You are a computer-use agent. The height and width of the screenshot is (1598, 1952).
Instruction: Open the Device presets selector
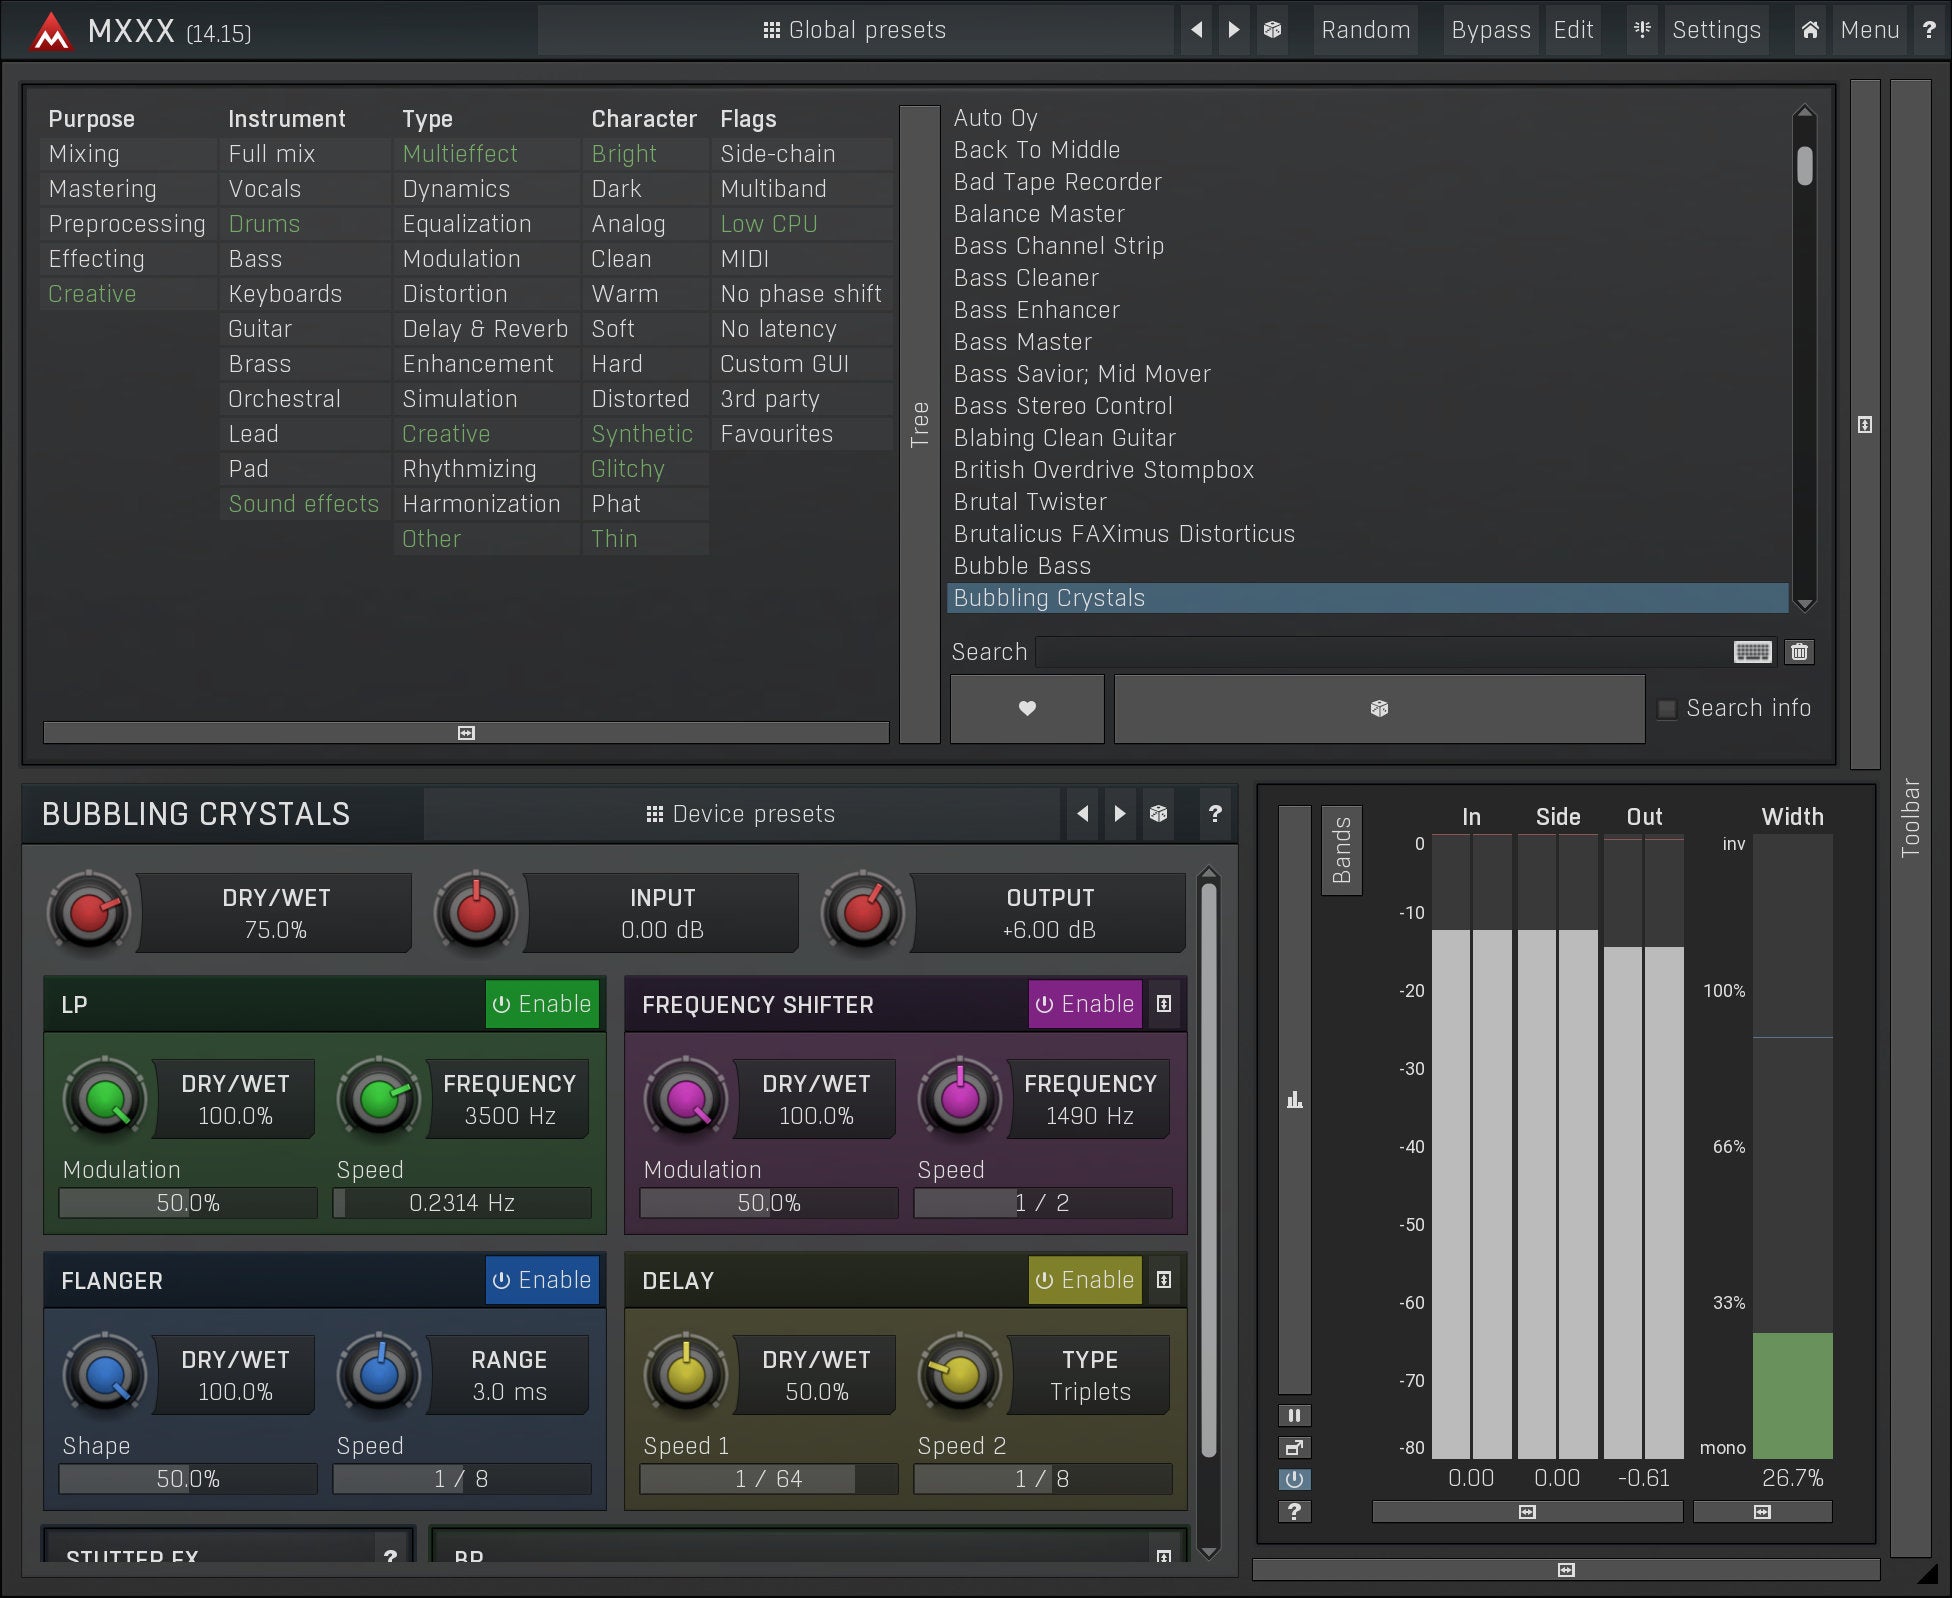(741, 814)
